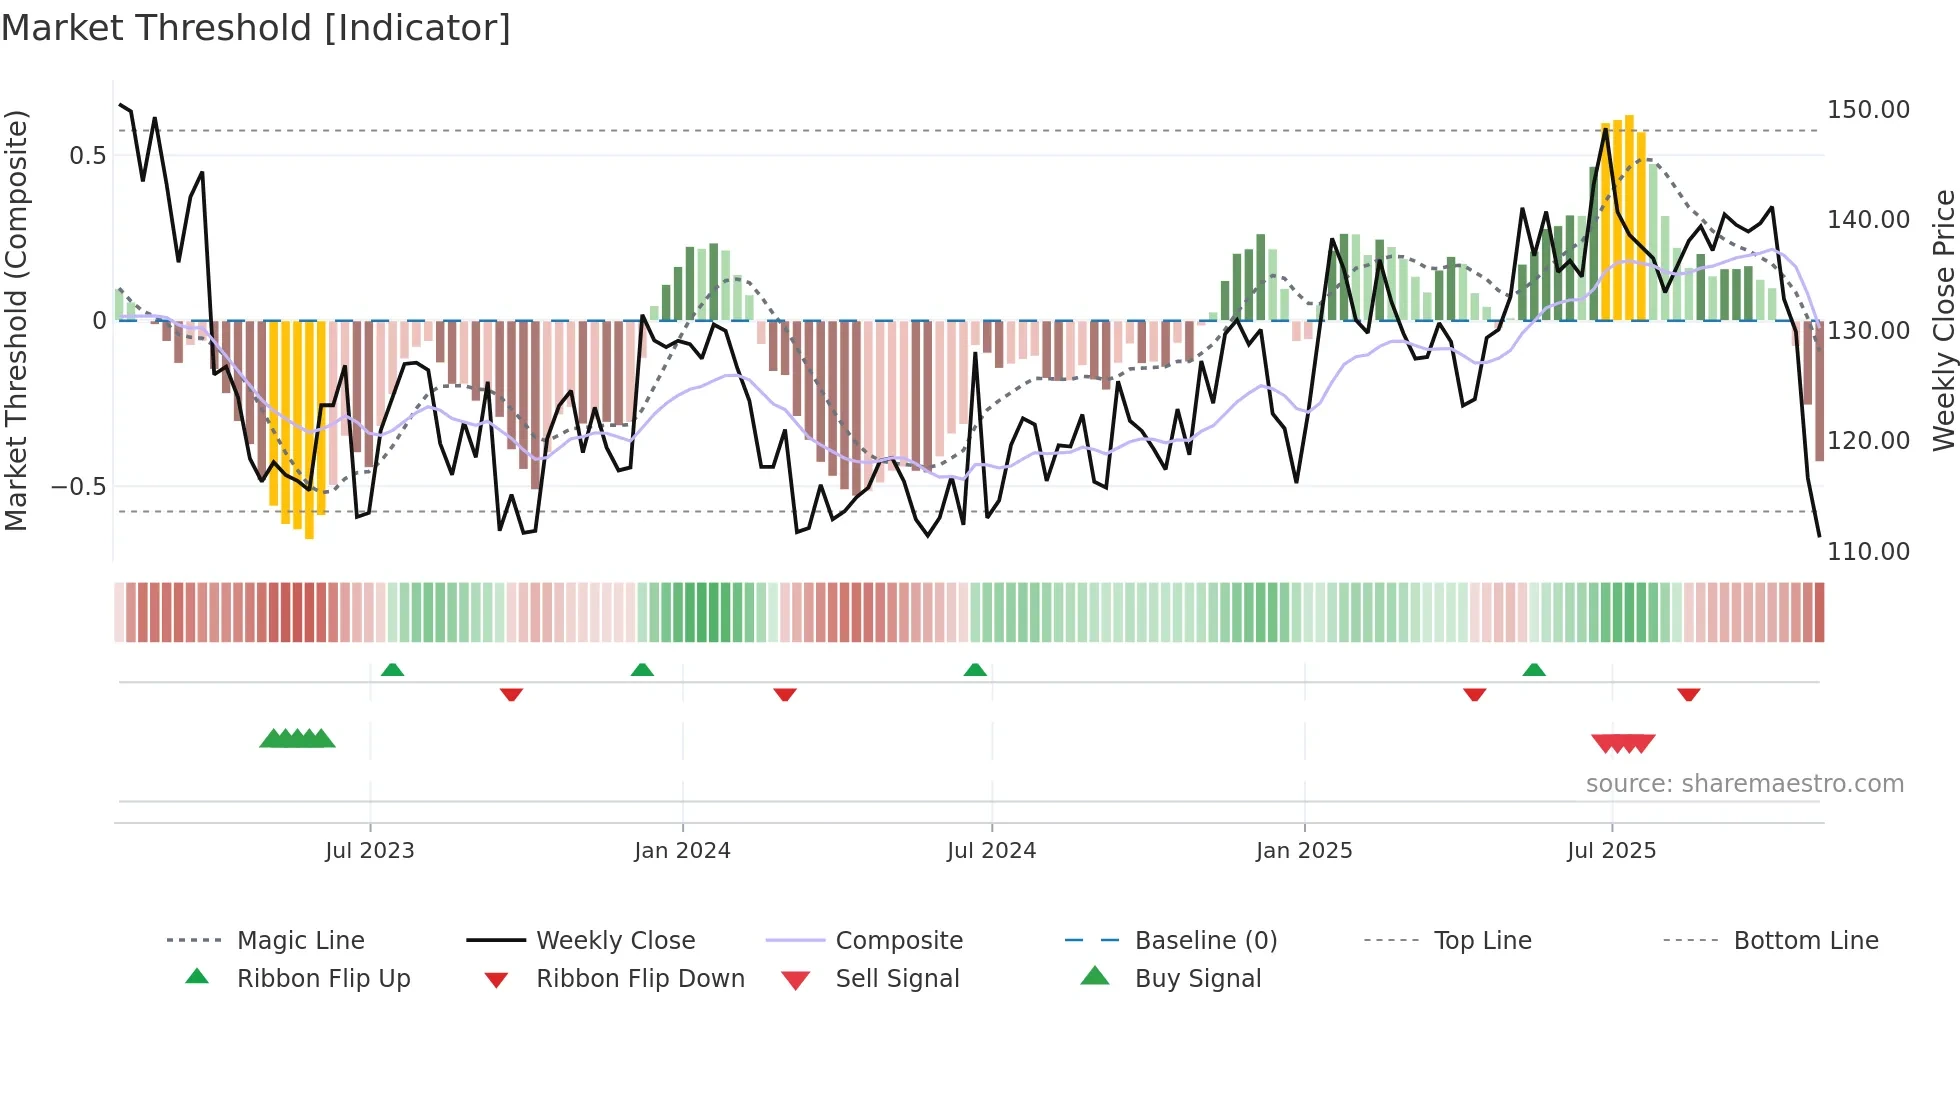Hide the Top Line legend entry
Screen dimensions: 1960x1102
click(1482, 940)
